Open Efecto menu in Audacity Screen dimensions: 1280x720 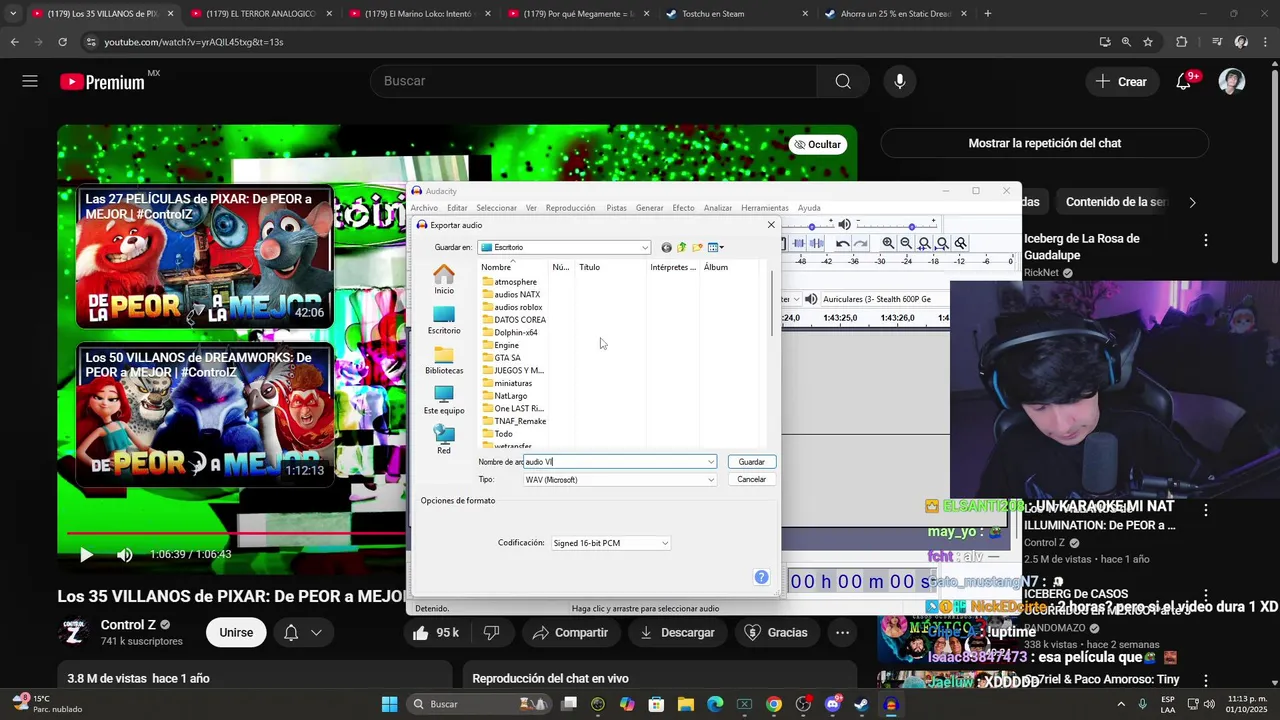point(683,208)
